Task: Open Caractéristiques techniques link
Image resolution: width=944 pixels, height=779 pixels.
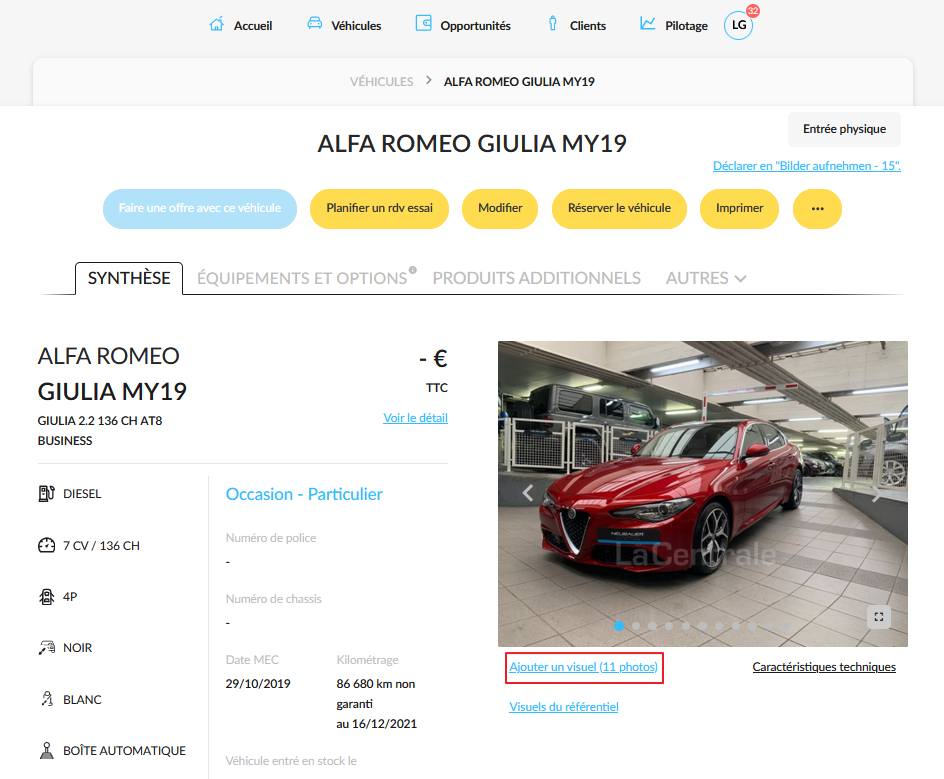Action: coord(824,667)
